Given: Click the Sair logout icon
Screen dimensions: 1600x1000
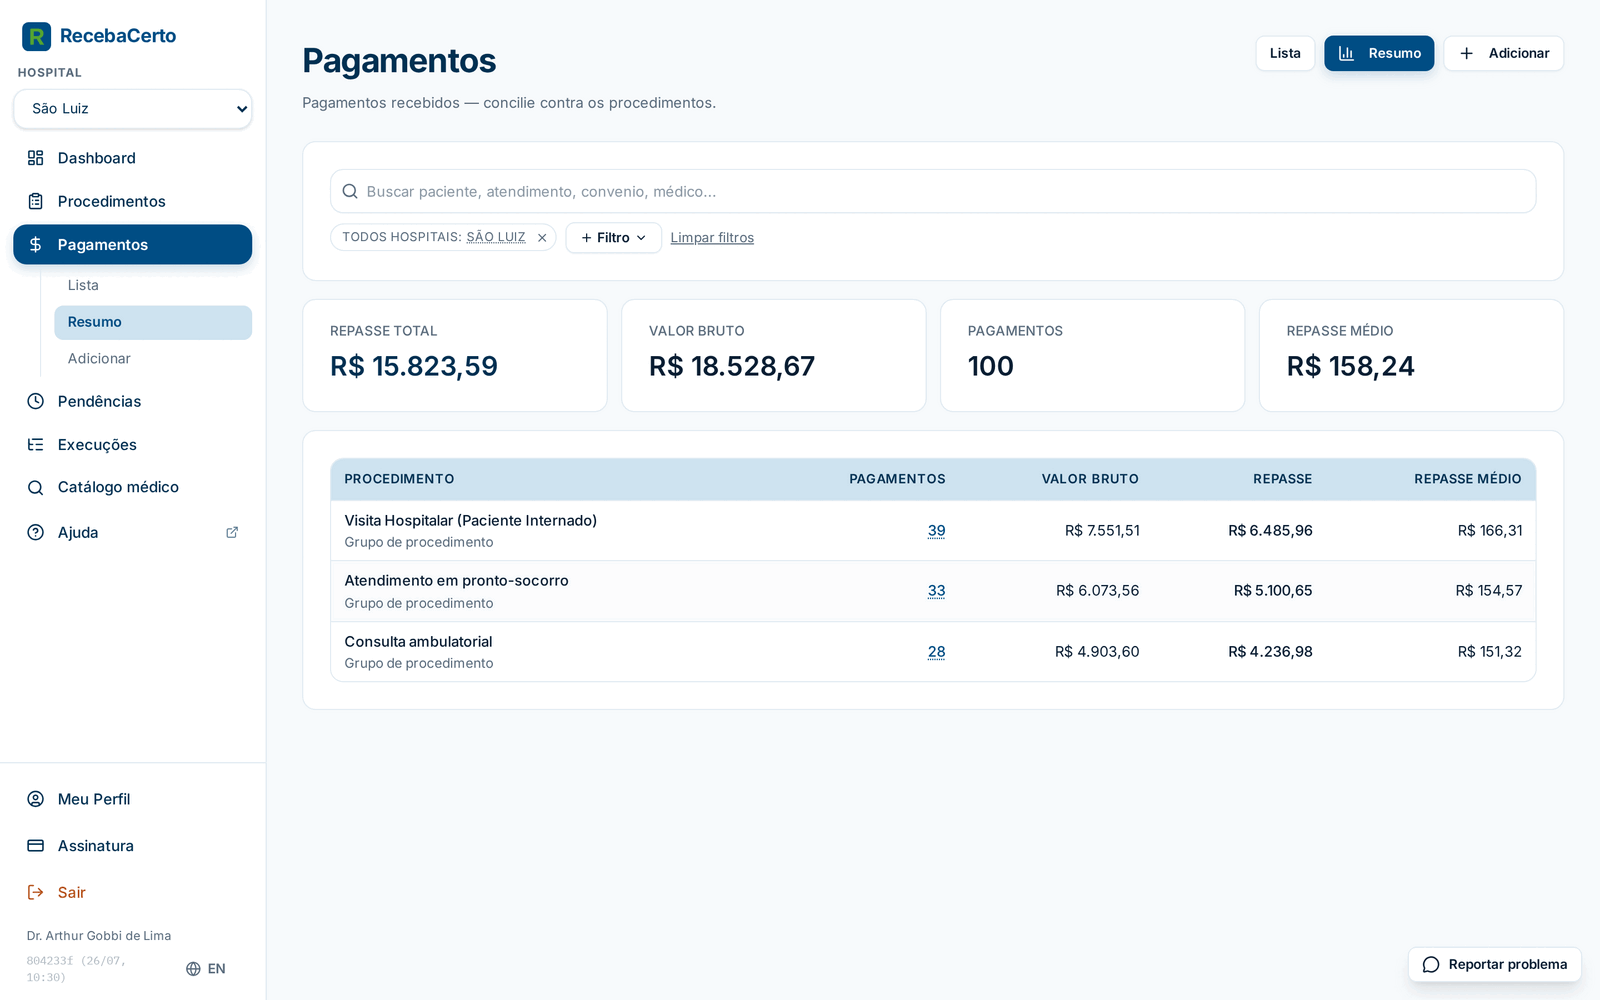Looking at the screenshot, I should 36,892.
